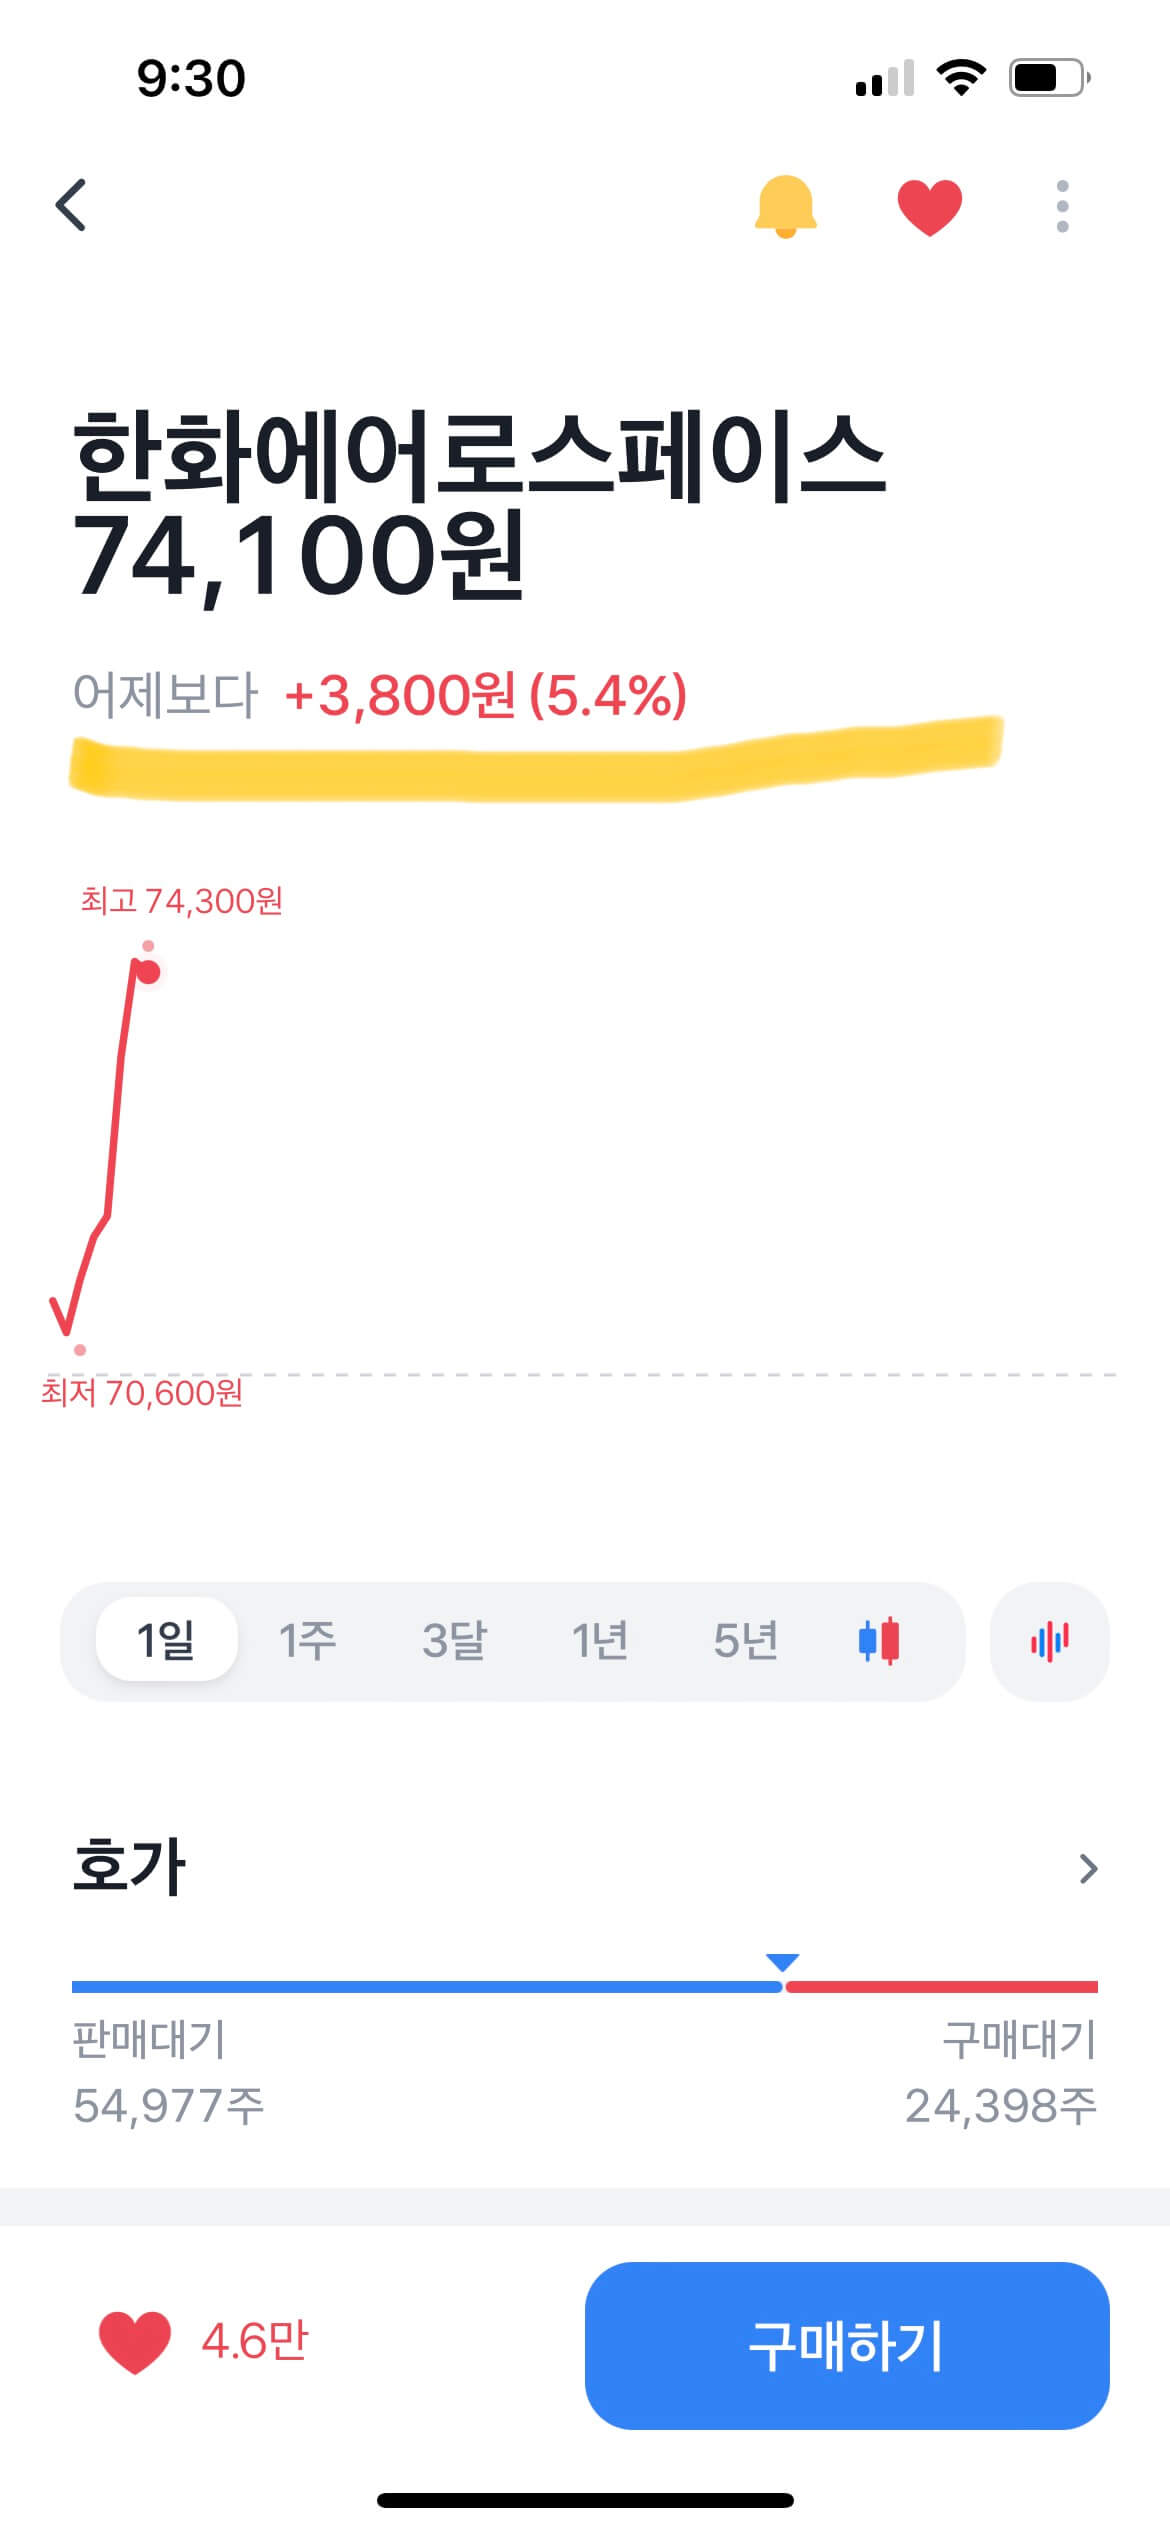Tap the 최저 70,600원 low marker
Viewport: 1170px width, 2532px height.
click(142, 1392)
